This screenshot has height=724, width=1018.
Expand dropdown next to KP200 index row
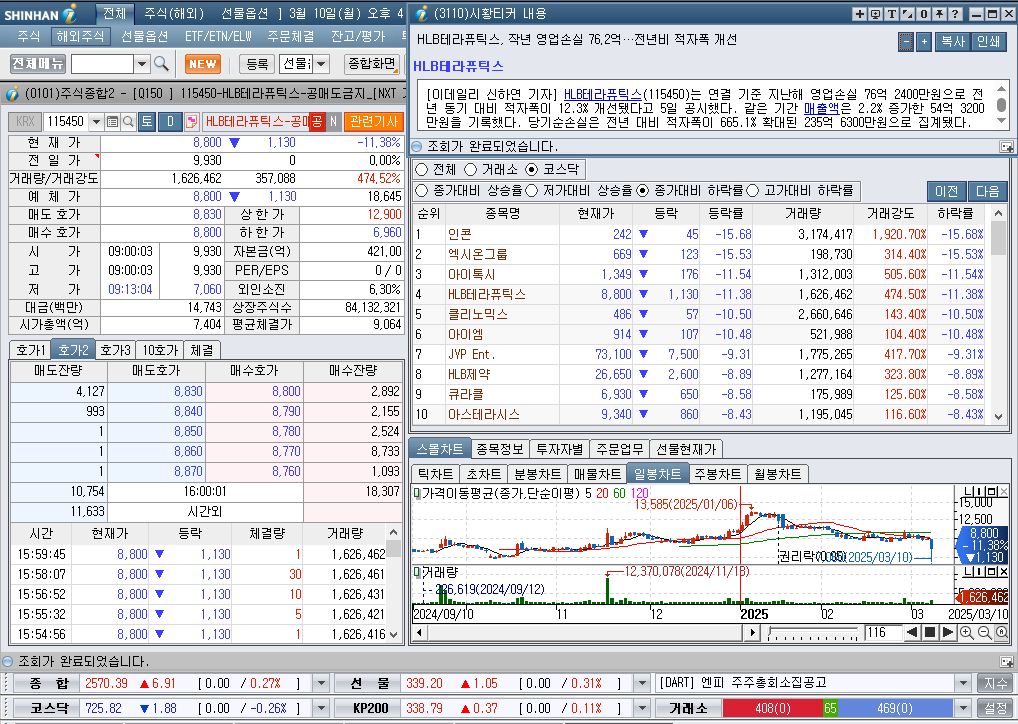[641, 708]
